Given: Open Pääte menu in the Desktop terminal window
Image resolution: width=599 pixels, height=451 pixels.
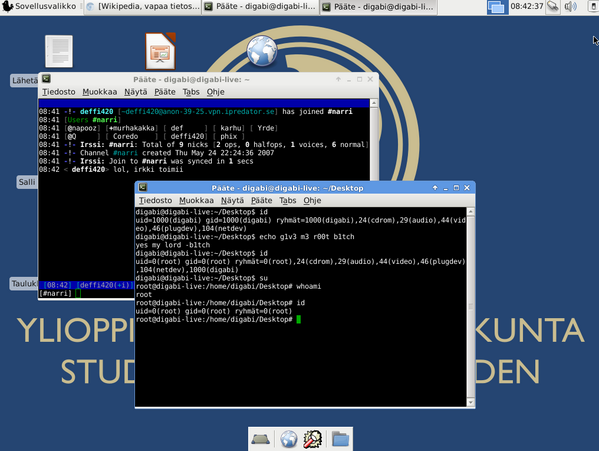Looking at the screenshot, I should [261, 200].
